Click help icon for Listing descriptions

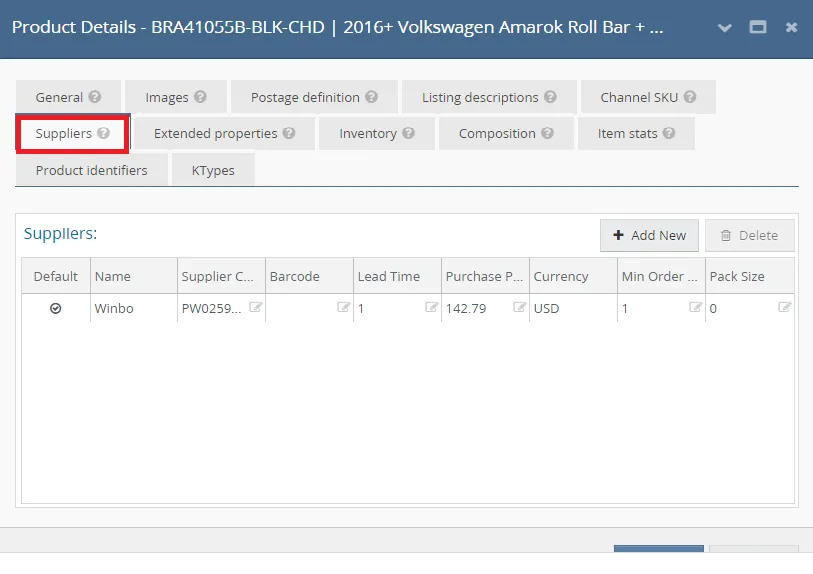pyautogui.click(x=550, y=96)
